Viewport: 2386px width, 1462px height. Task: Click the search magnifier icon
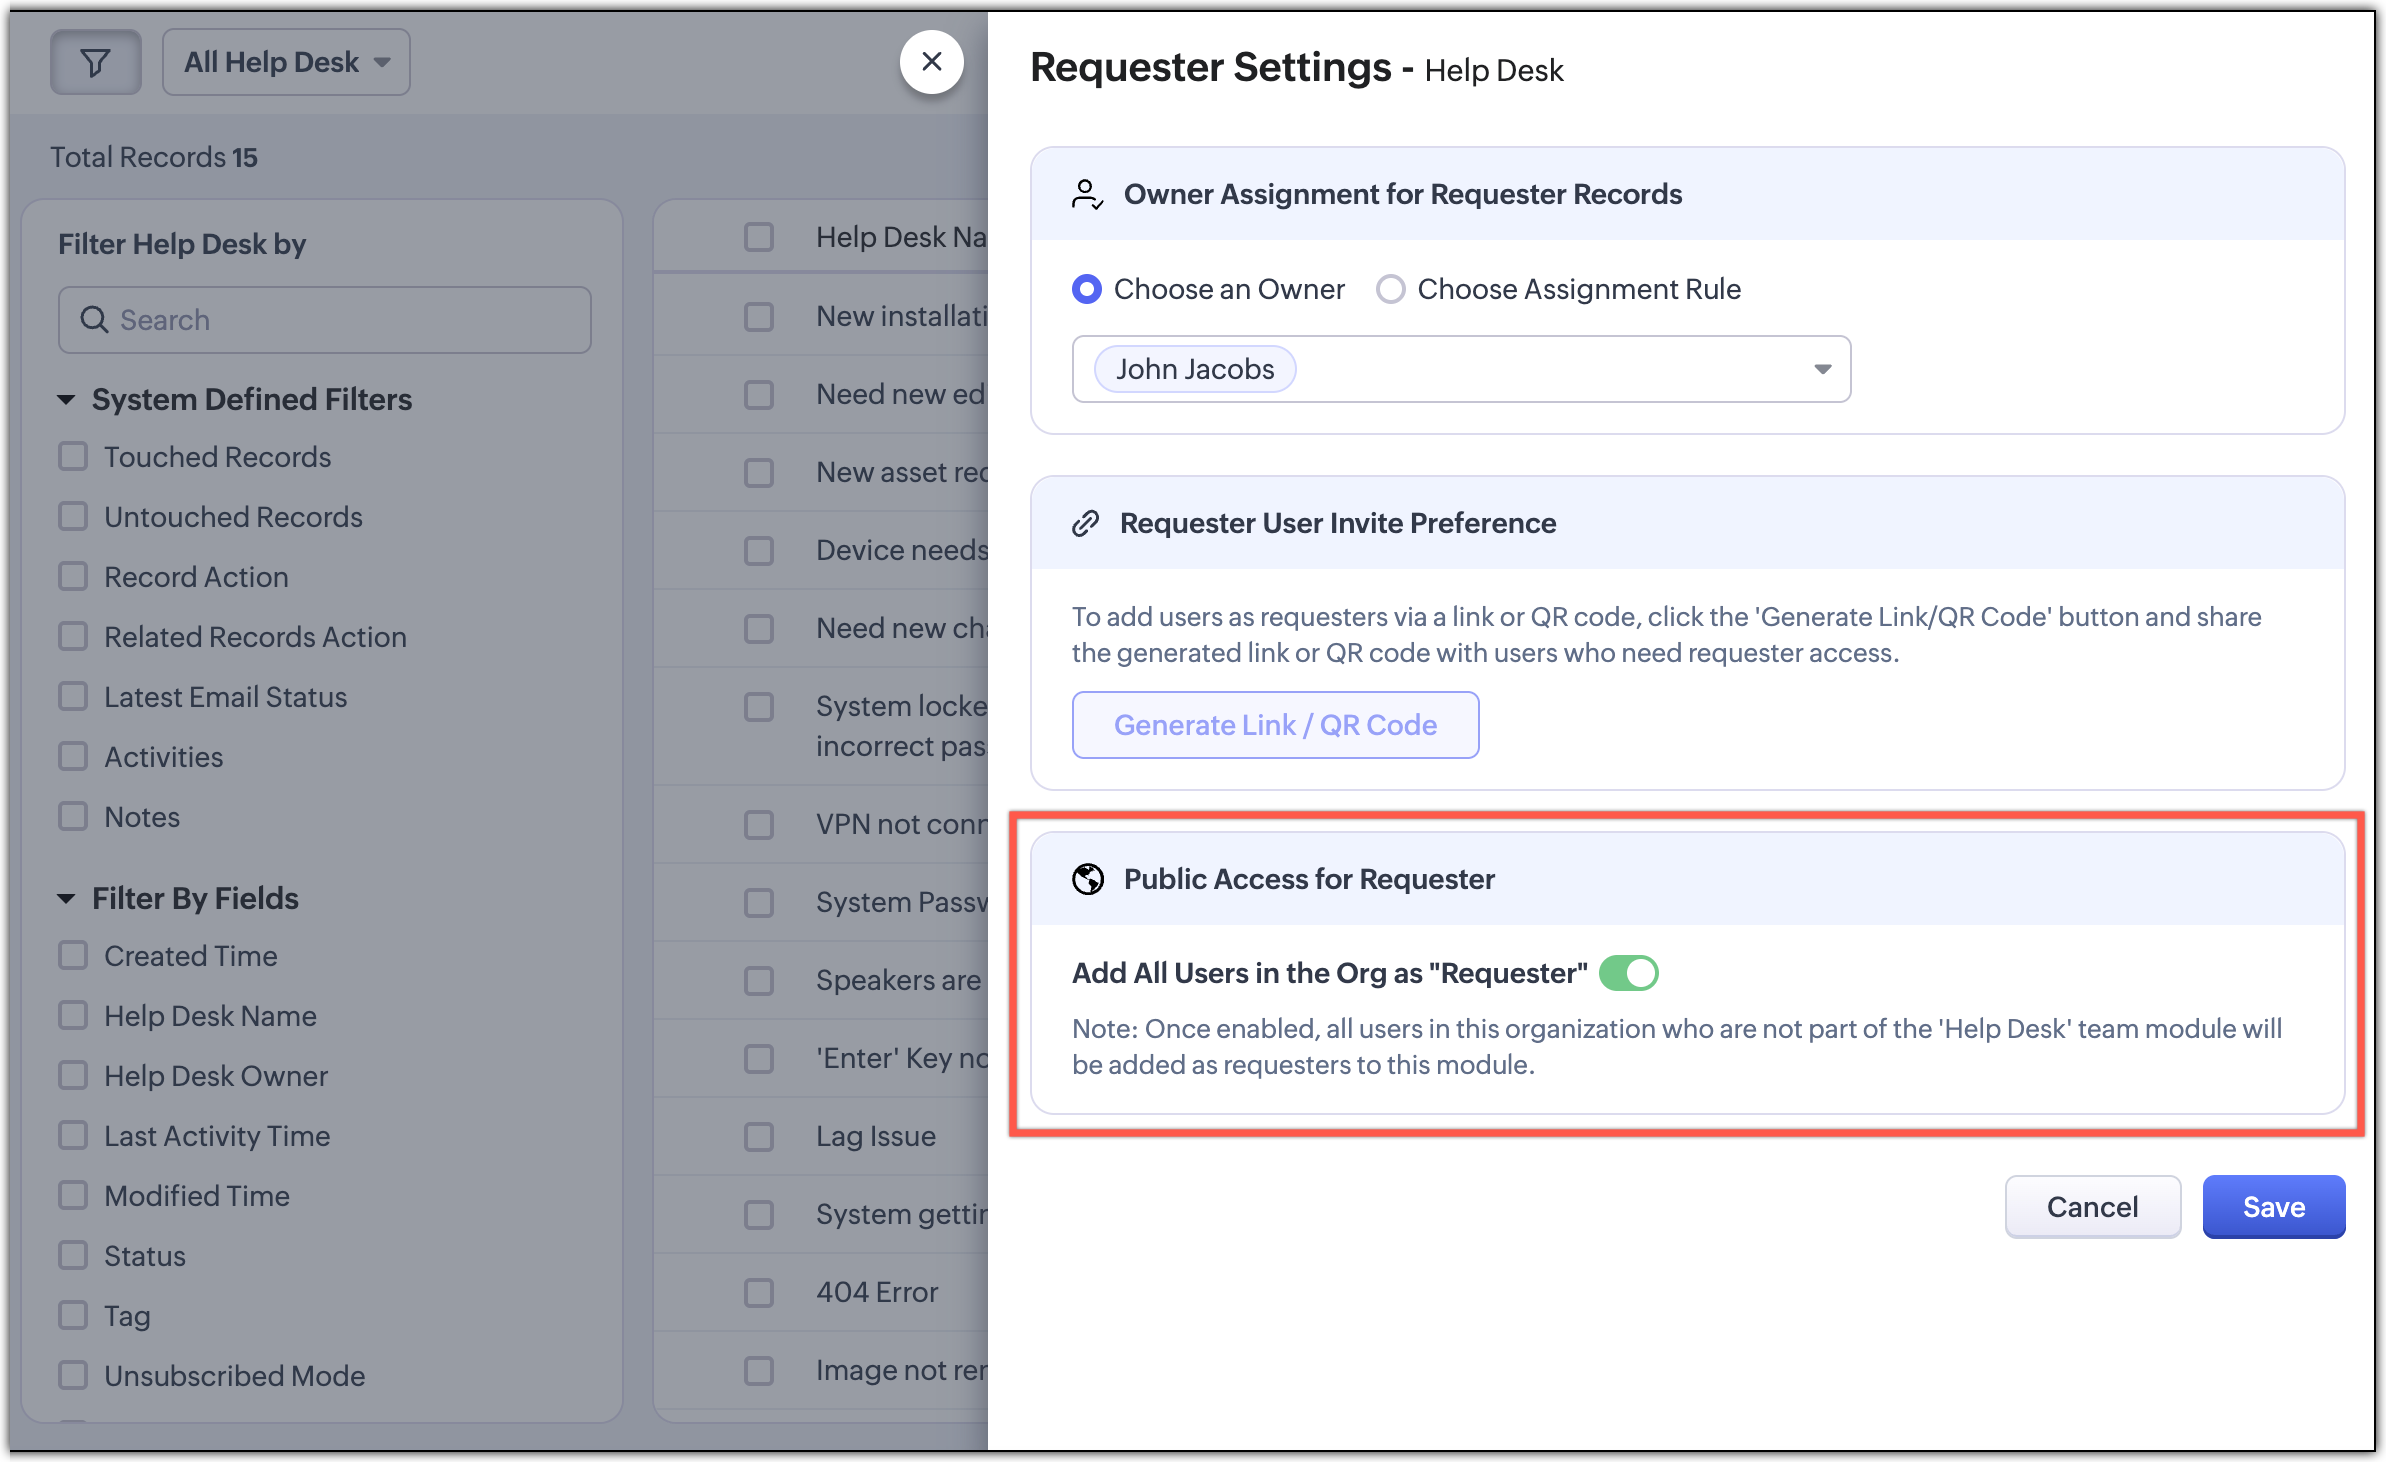pos(94,320)
